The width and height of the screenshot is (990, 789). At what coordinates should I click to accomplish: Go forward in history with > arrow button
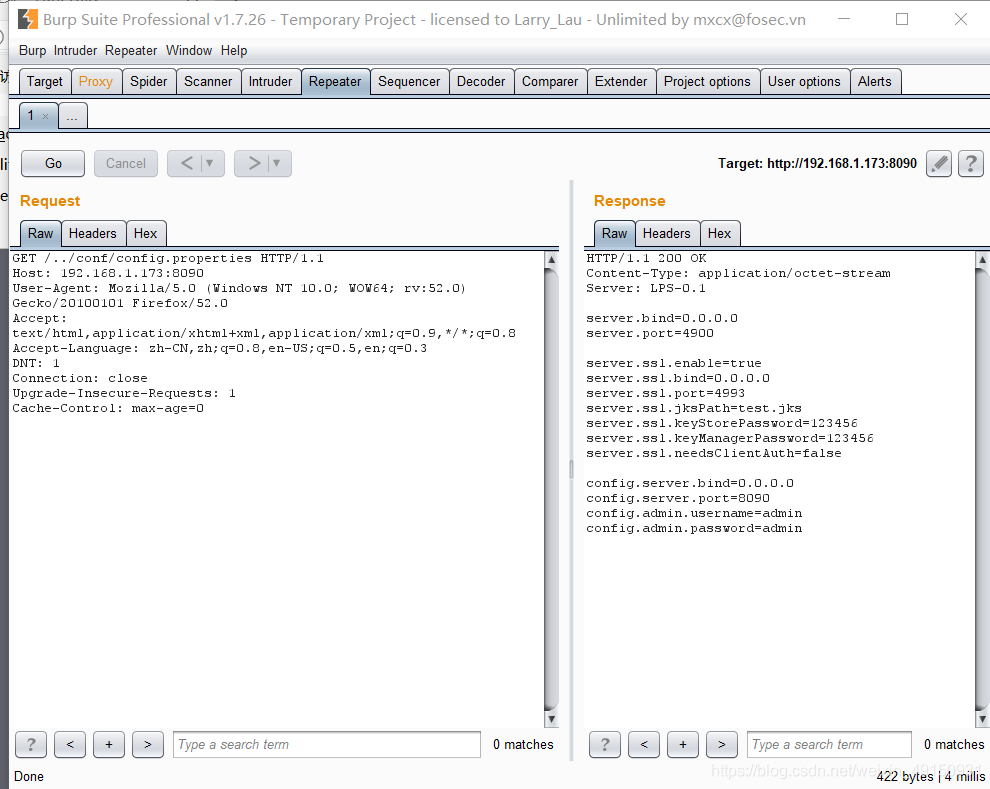254,163
